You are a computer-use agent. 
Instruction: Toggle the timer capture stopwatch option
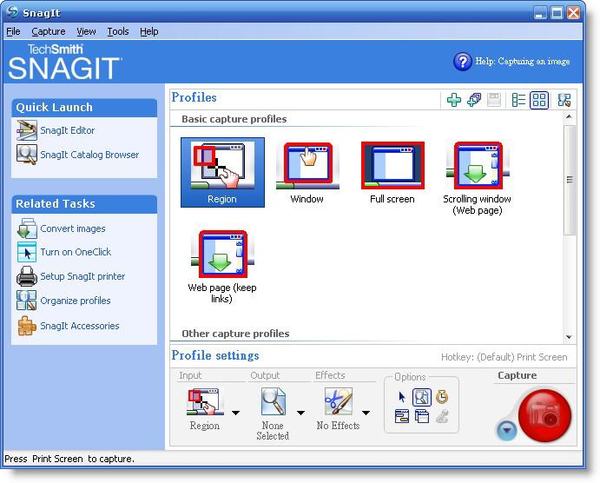pyautogui.click(x=442, y=397)
